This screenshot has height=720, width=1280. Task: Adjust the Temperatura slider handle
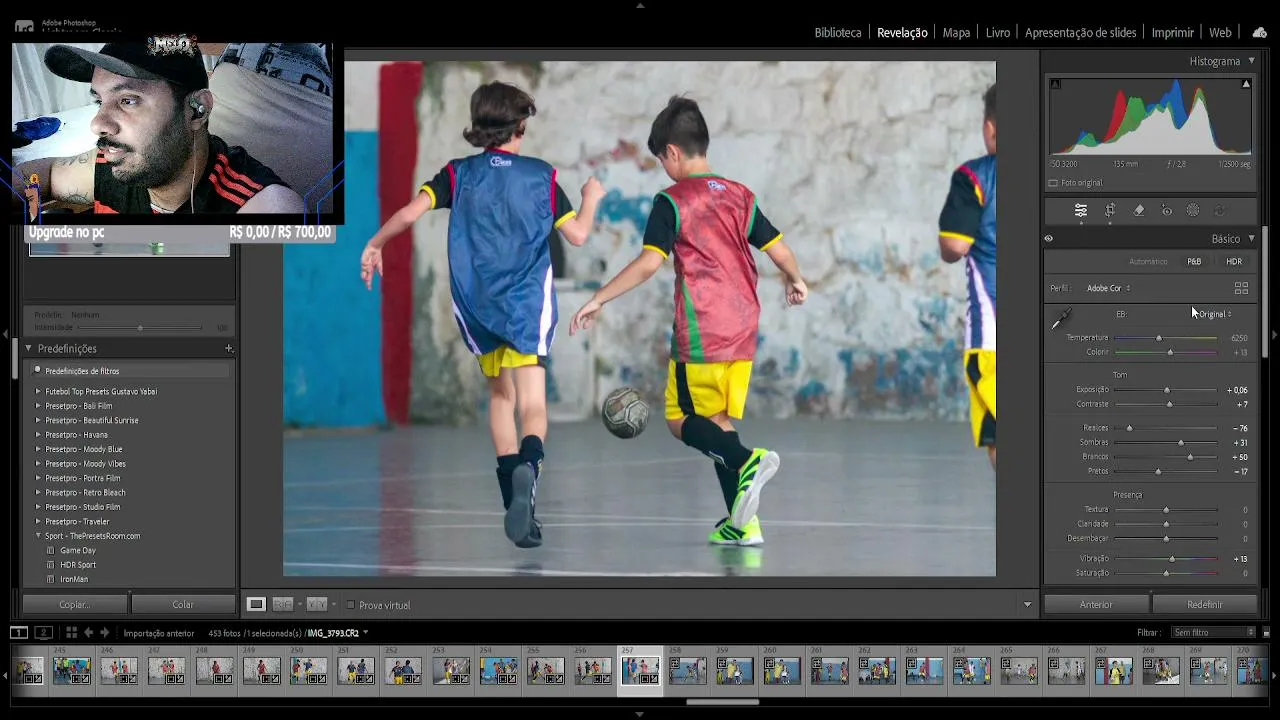(1159, 338)
